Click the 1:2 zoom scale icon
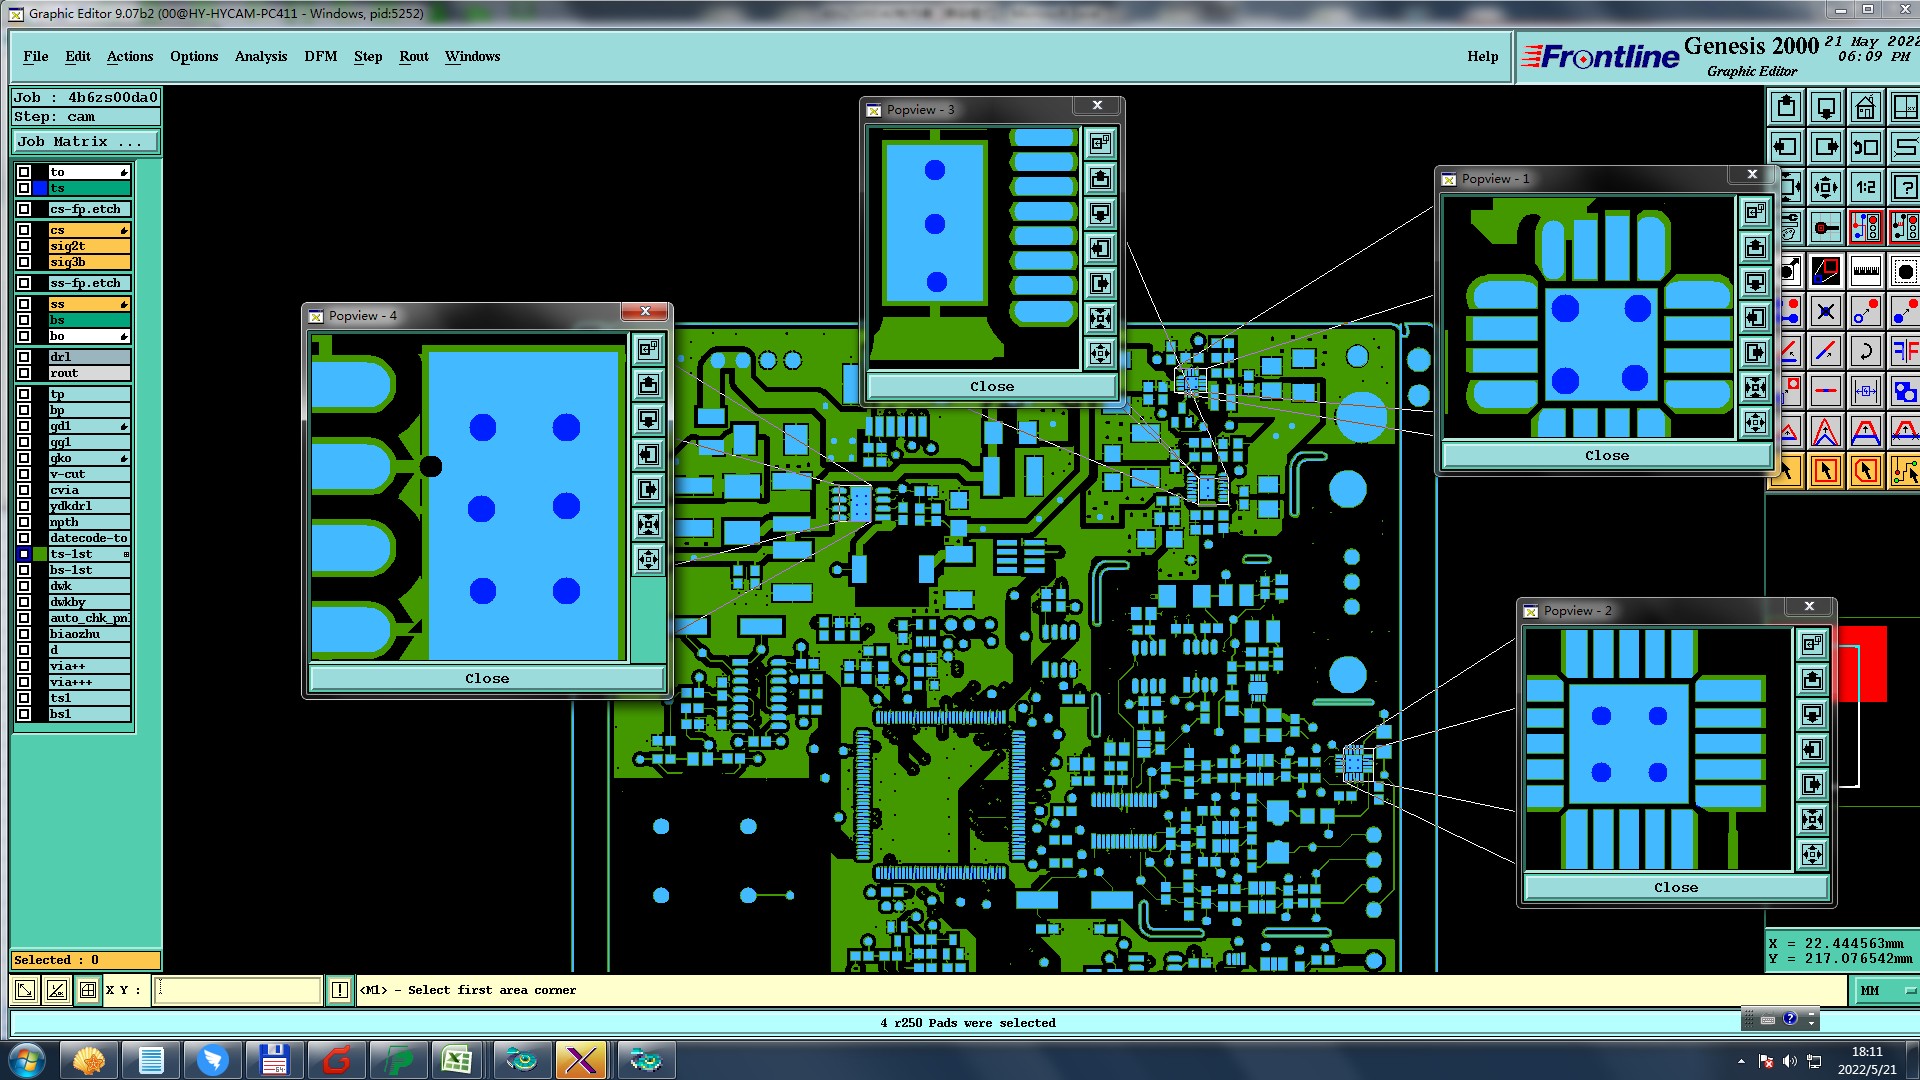The width and height of the screenshot is (1920, 1080). 1865,187
